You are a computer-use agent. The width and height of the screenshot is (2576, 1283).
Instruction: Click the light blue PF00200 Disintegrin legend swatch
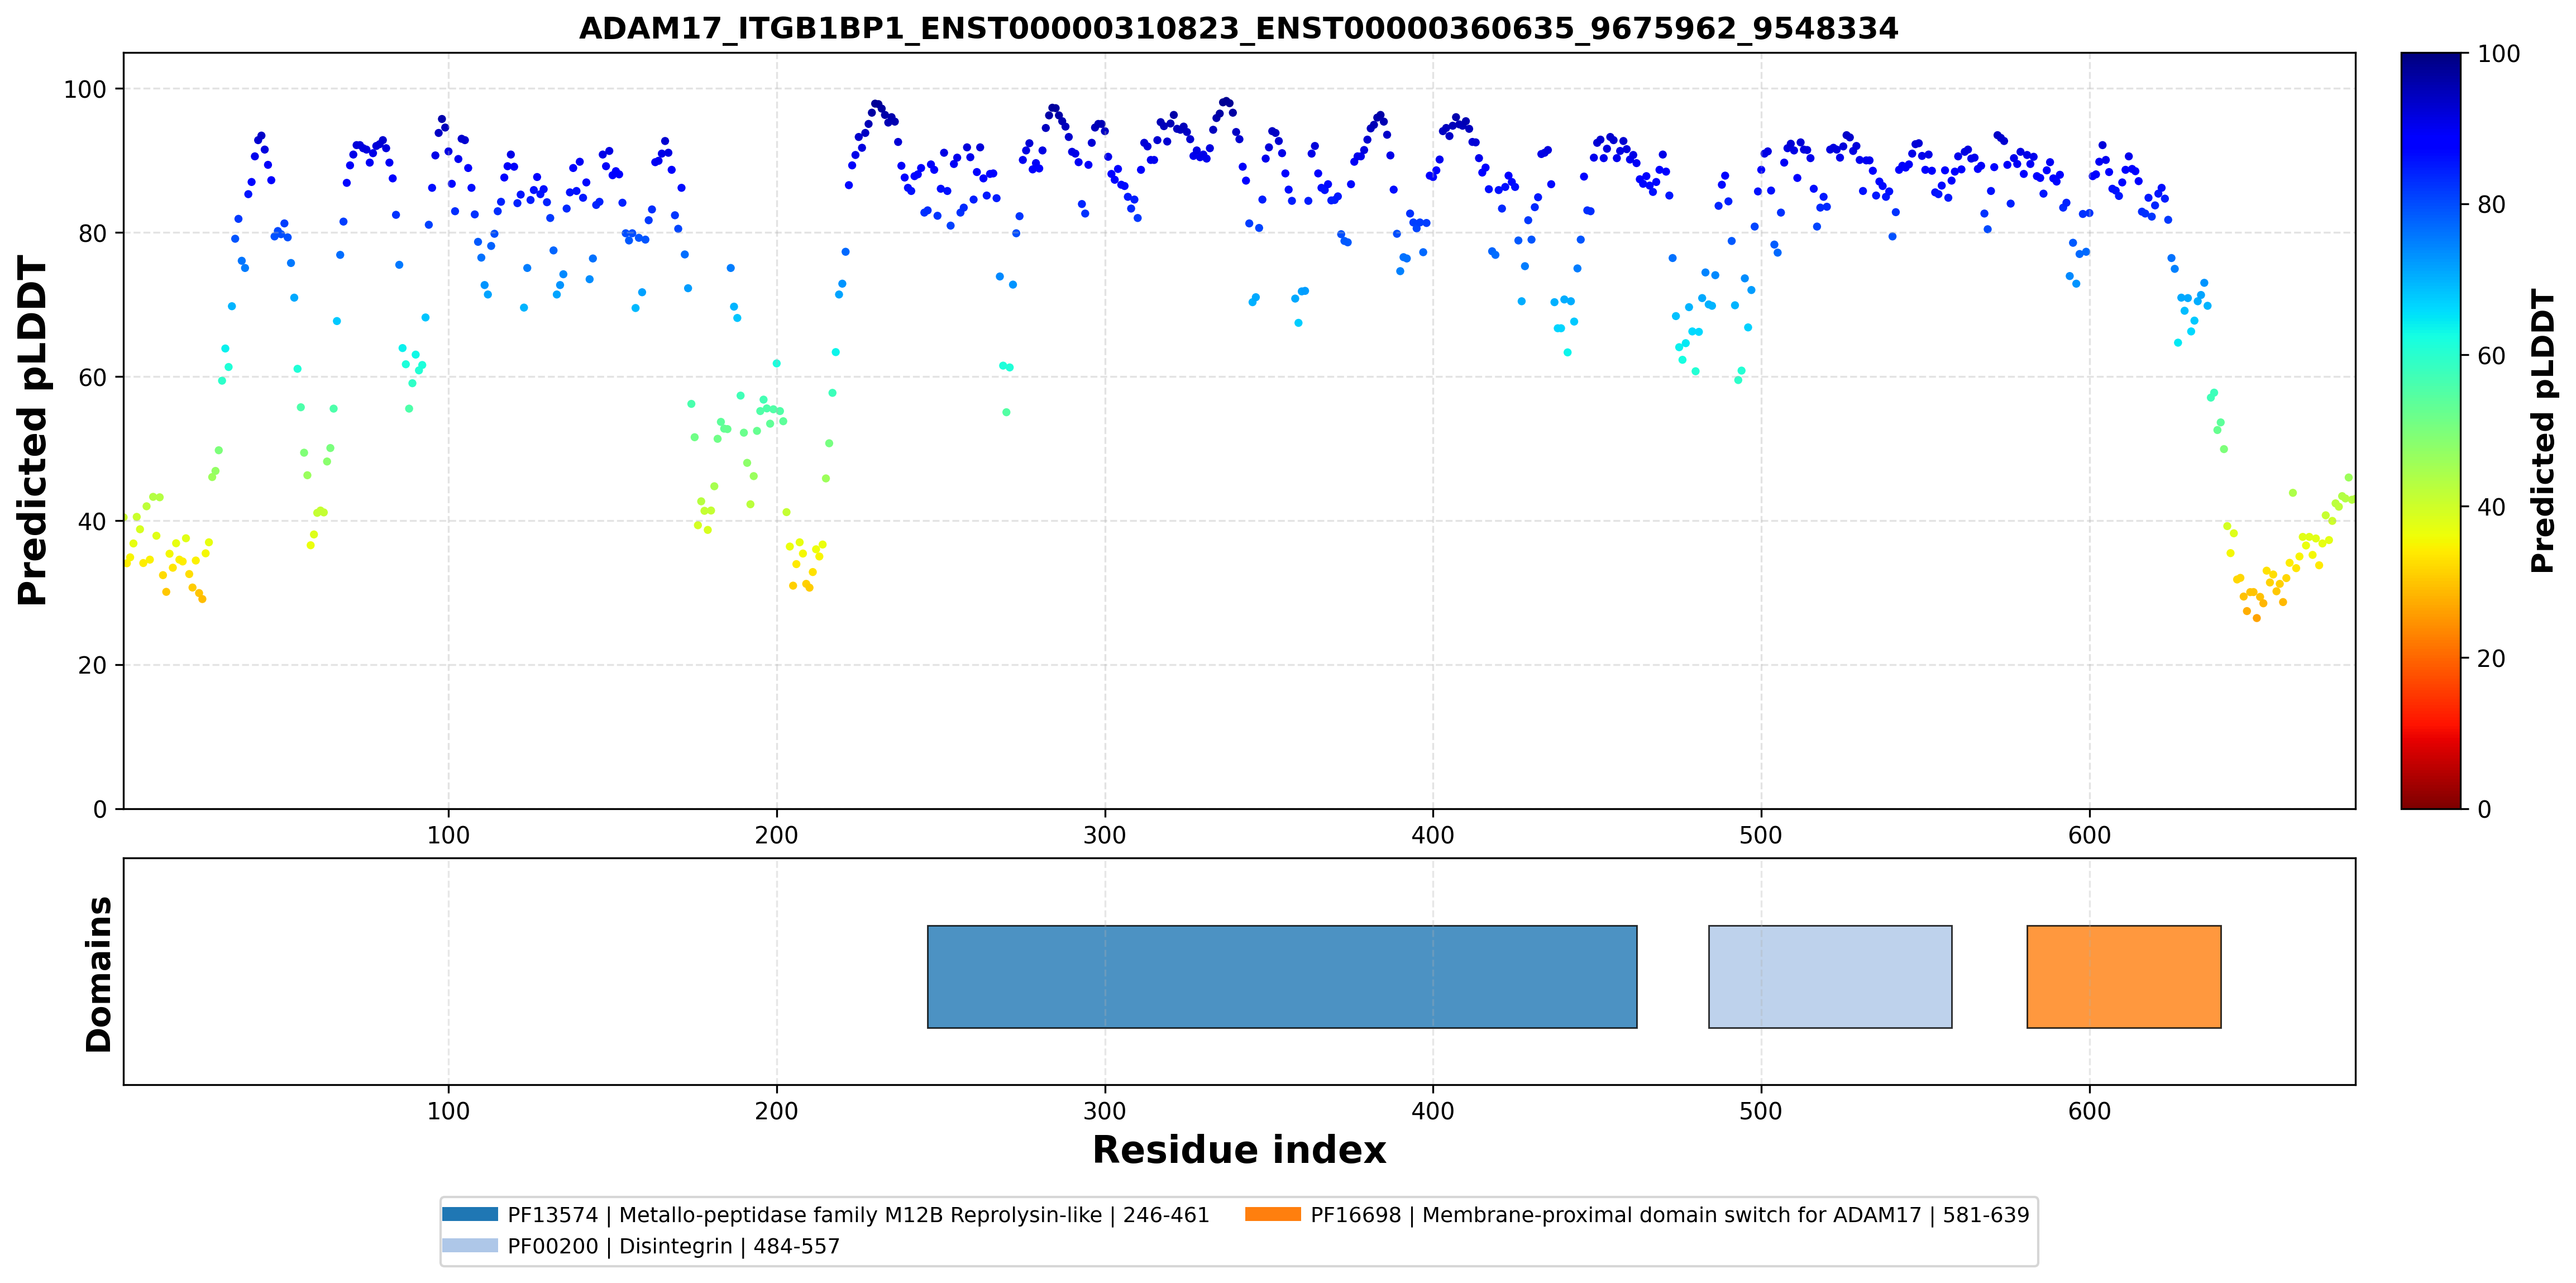pos(469,1245)
